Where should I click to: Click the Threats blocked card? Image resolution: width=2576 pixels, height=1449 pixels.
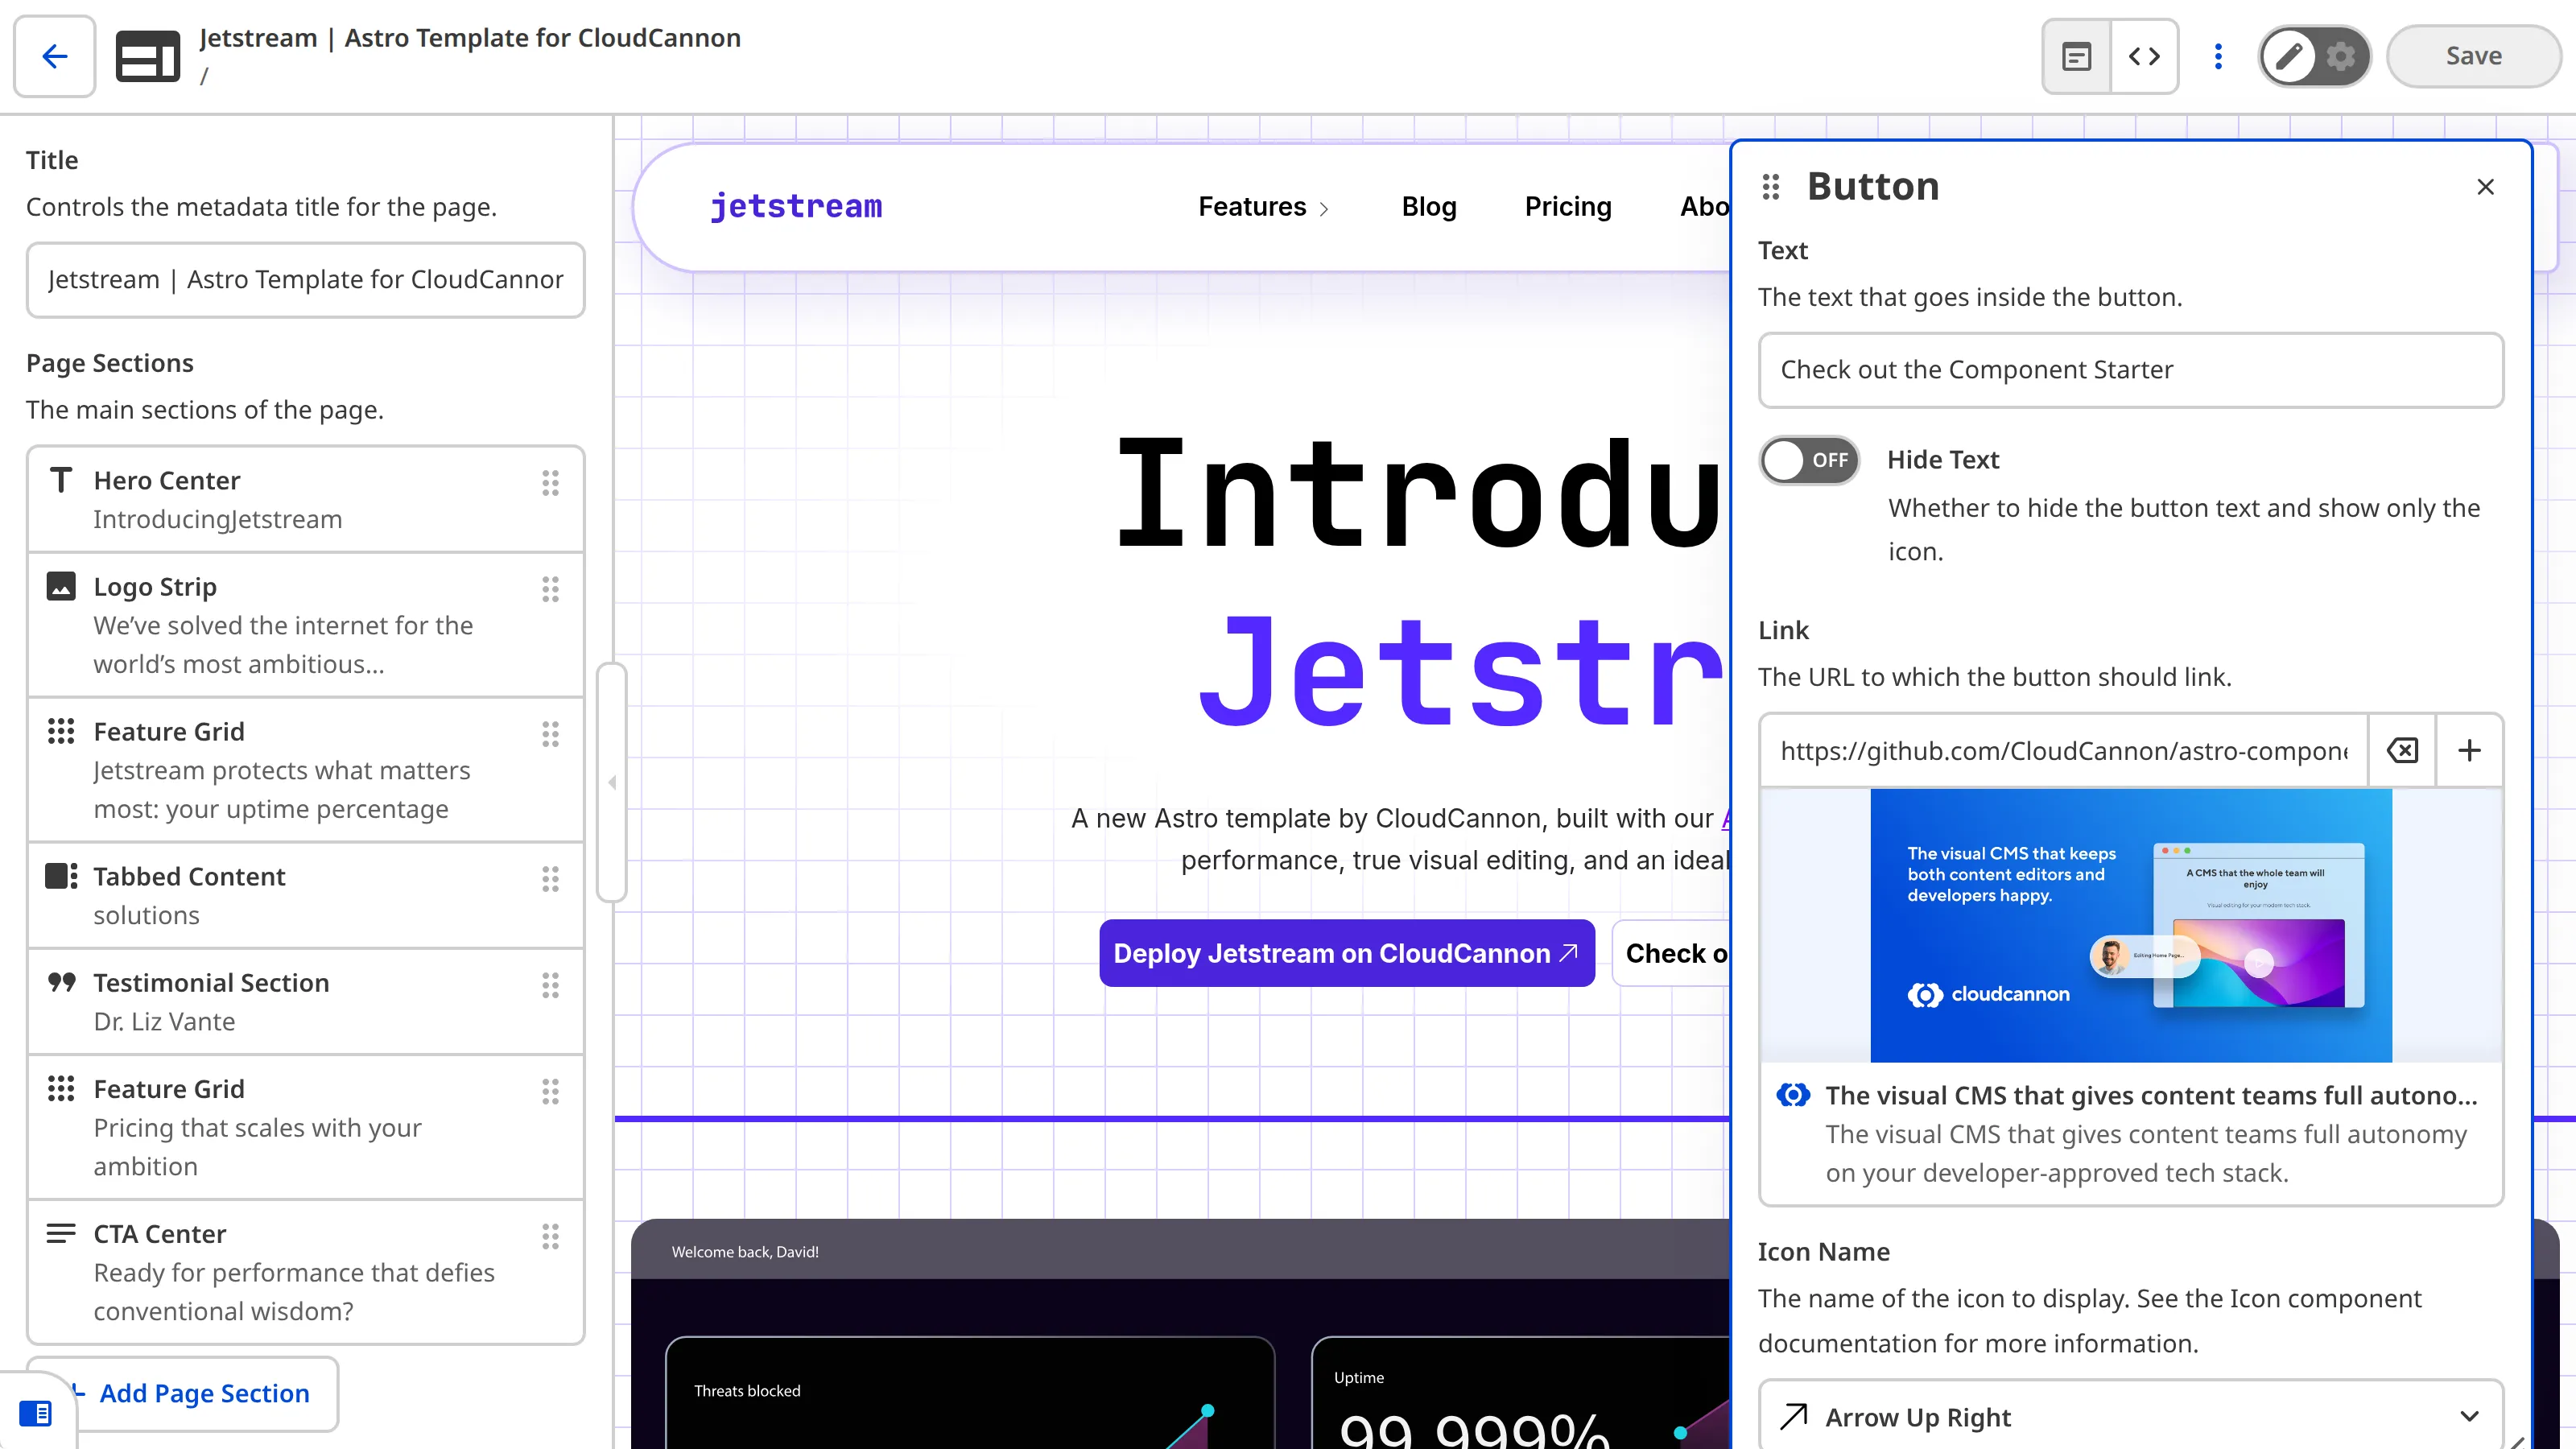click(970, 1393)
